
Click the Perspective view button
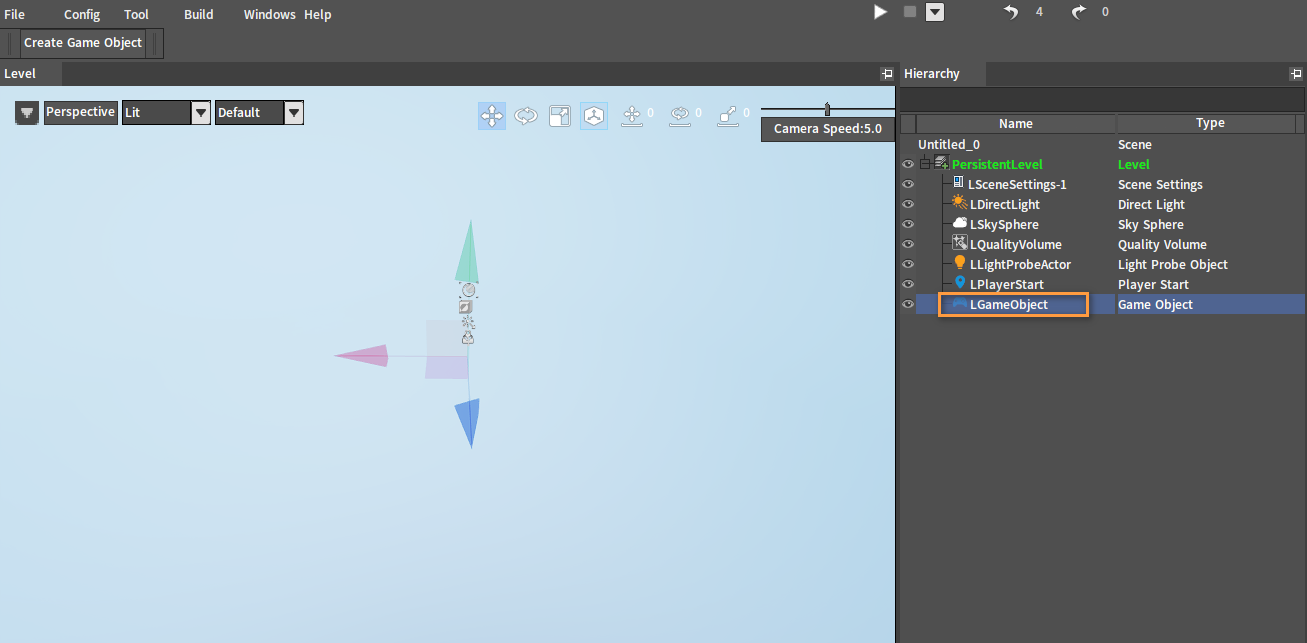80,112
